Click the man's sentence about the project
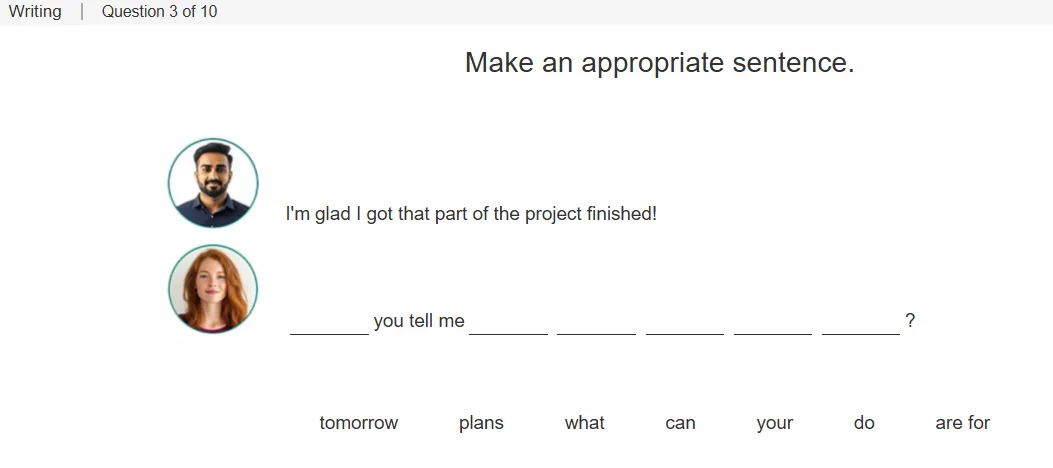 pyautogui.click(x=471, y=214)
